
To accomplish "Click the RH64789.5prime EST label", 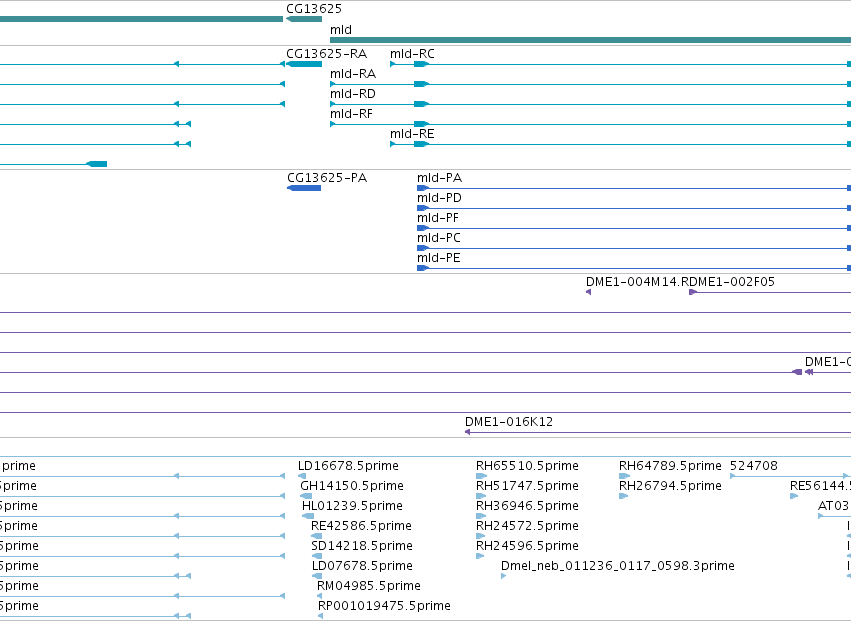I will (670, 466).
